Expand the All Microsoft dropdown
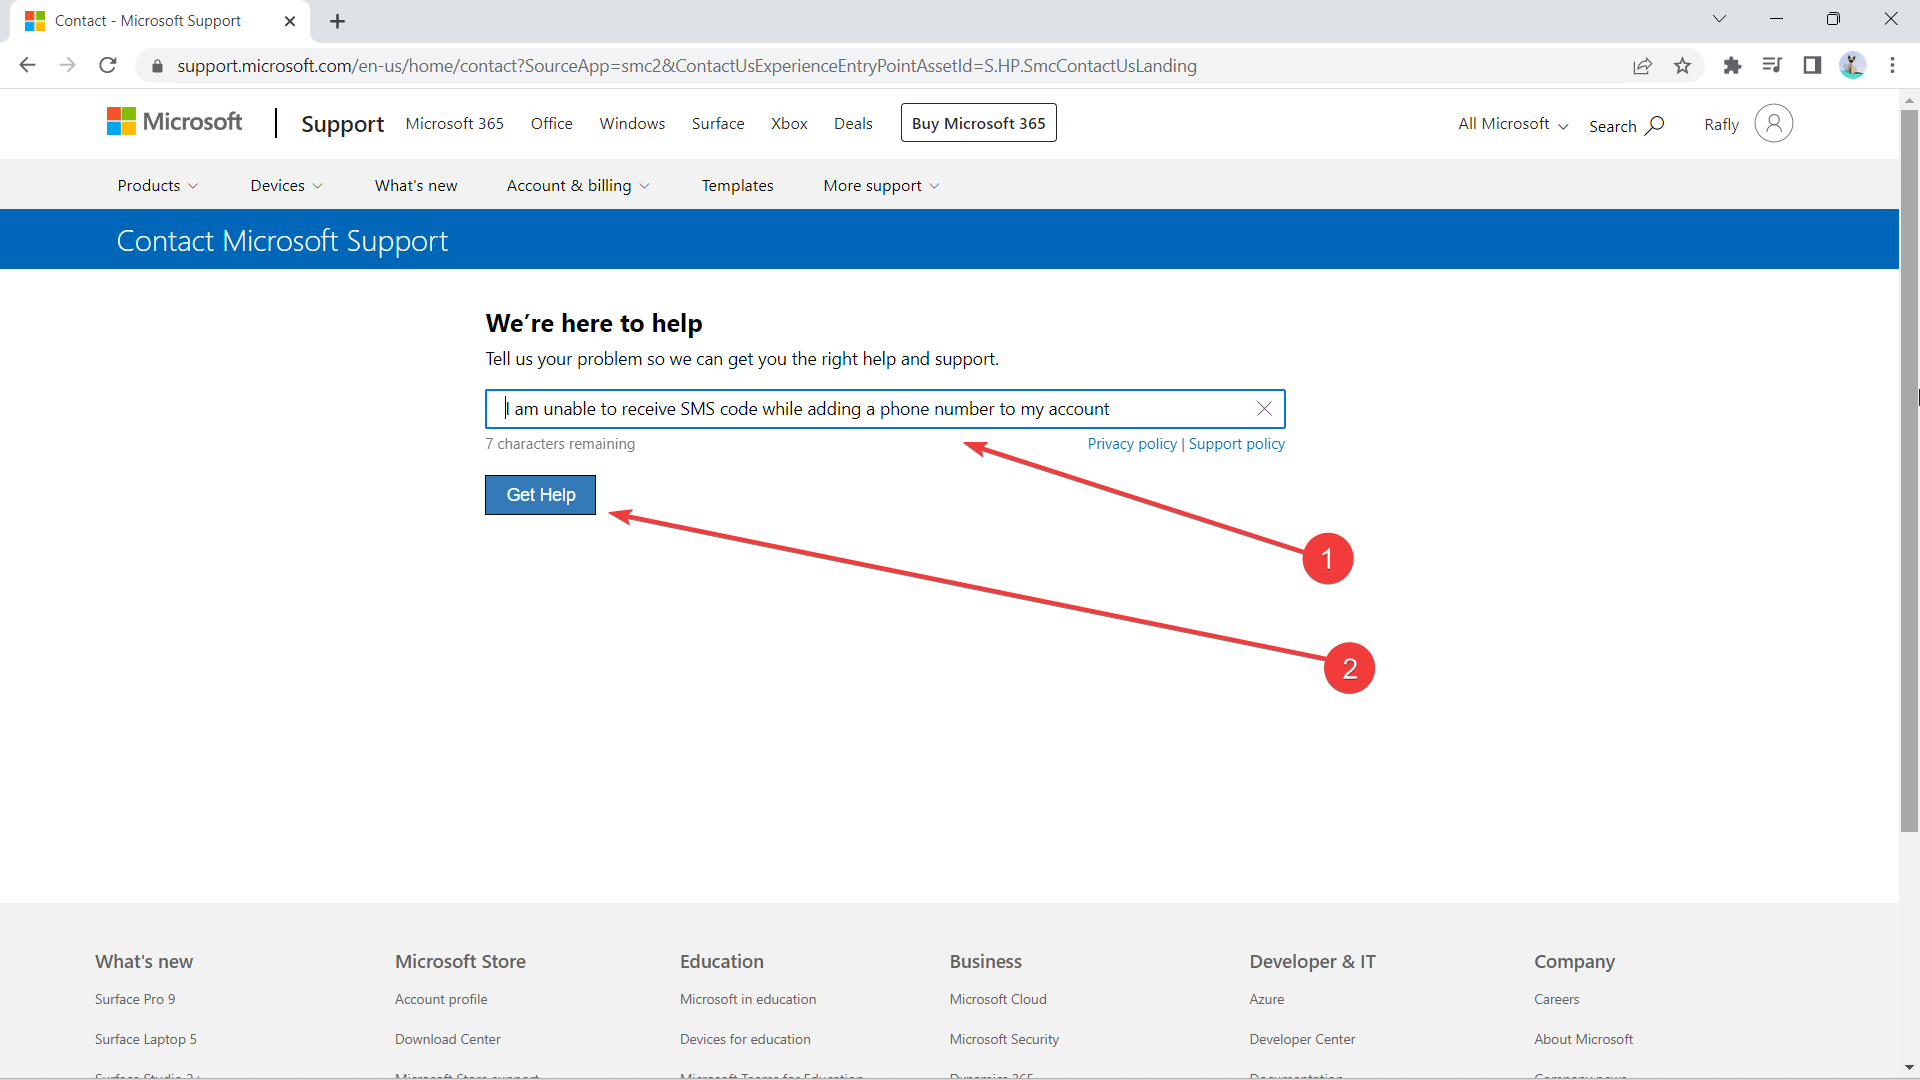Image resolution: width=1920 pixels, height=1080 pixels. (1513, 124)
